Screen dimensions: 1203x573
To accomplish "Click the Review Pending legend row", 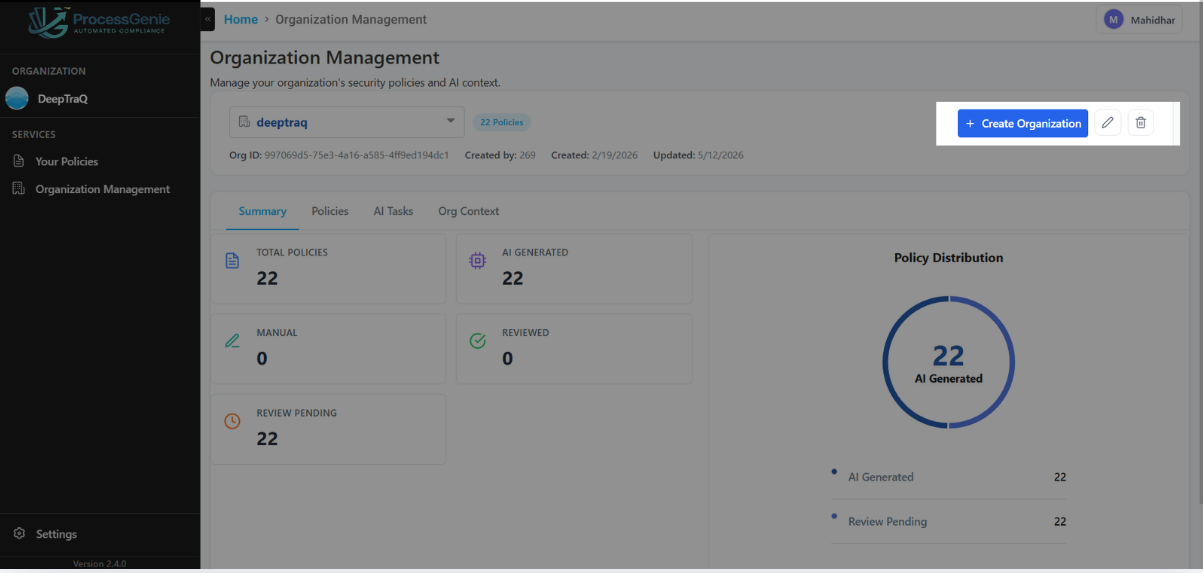I will [949, 521].
